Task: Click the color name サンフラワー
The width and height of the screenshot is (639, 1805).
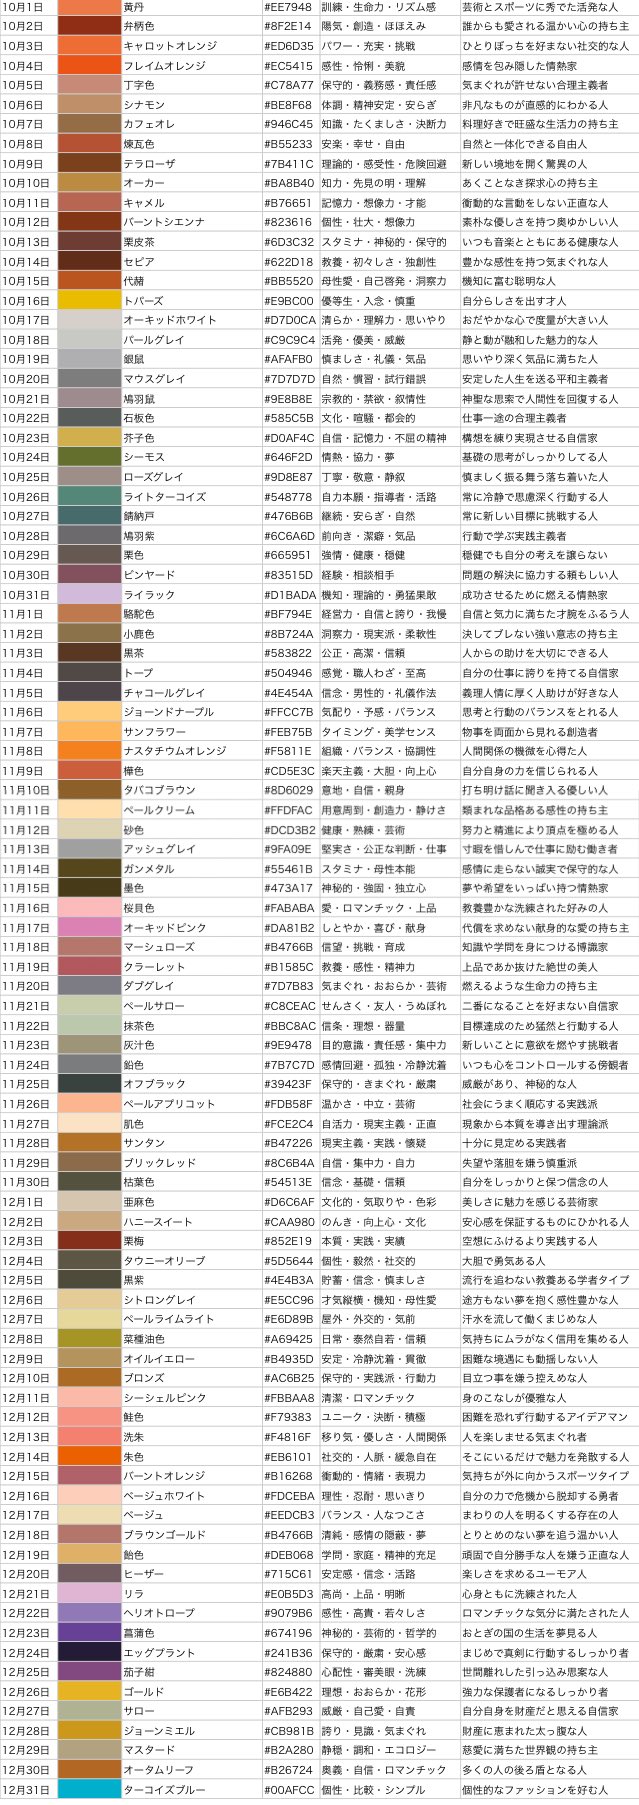Action: pyautogui.click(x=154, y=732)
